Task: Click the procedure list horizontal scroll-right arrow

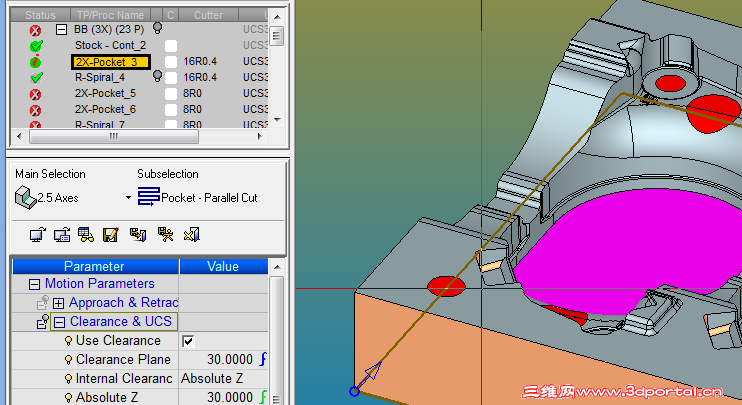Action: coord(259,137)
